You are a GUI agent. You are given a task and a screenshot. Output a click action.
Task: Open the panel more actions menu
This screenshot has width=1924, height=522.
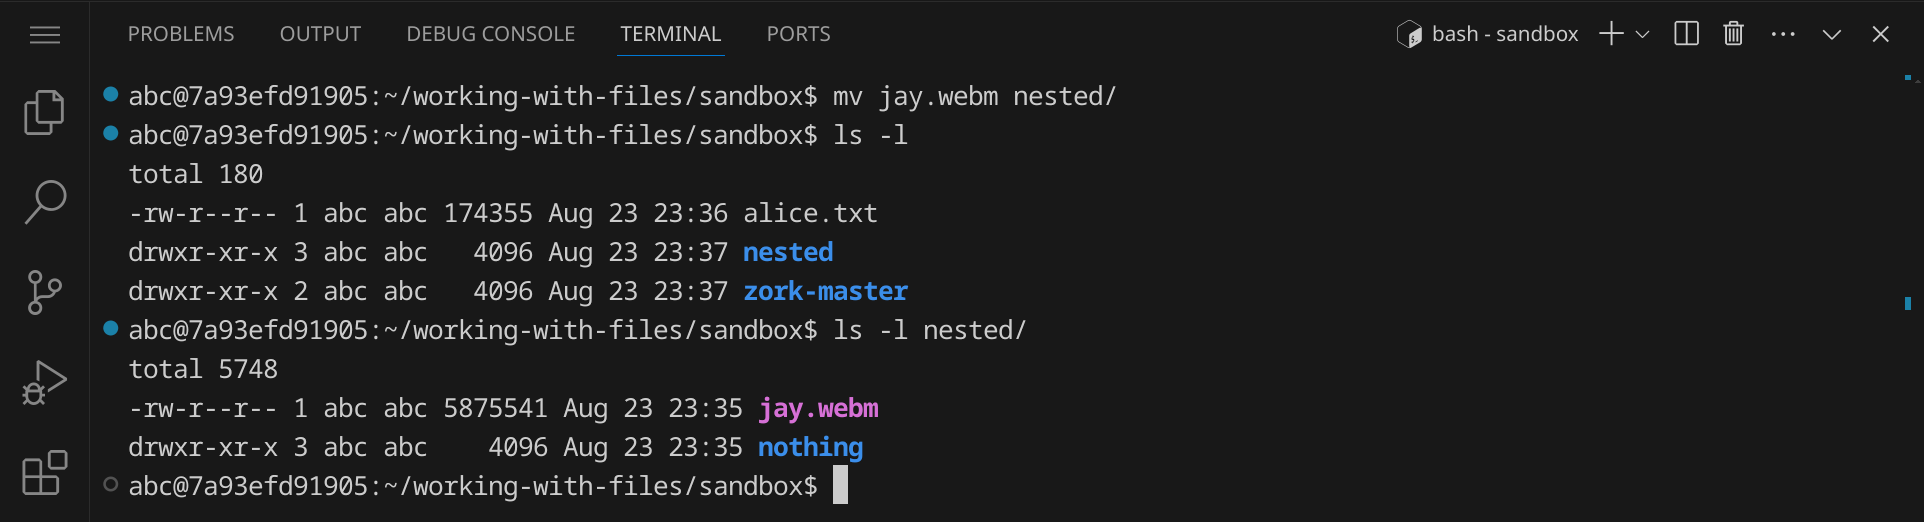[x=1782, y=34]
